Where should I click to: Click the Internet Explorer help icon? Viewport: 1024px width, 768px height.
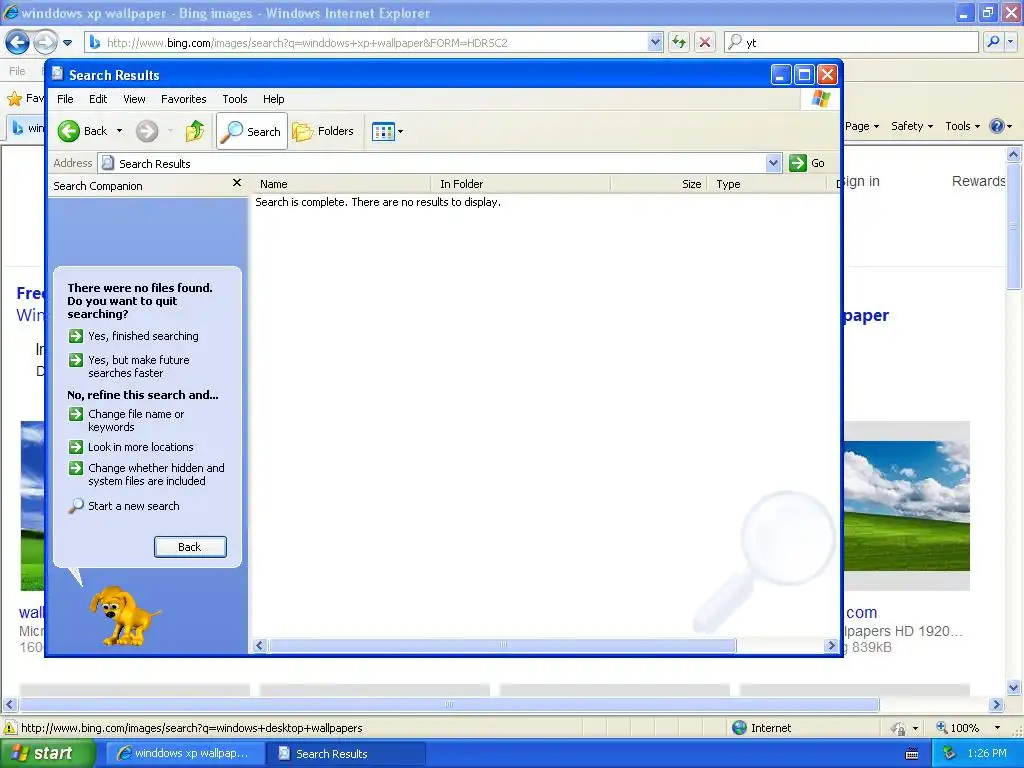(997, 127)
